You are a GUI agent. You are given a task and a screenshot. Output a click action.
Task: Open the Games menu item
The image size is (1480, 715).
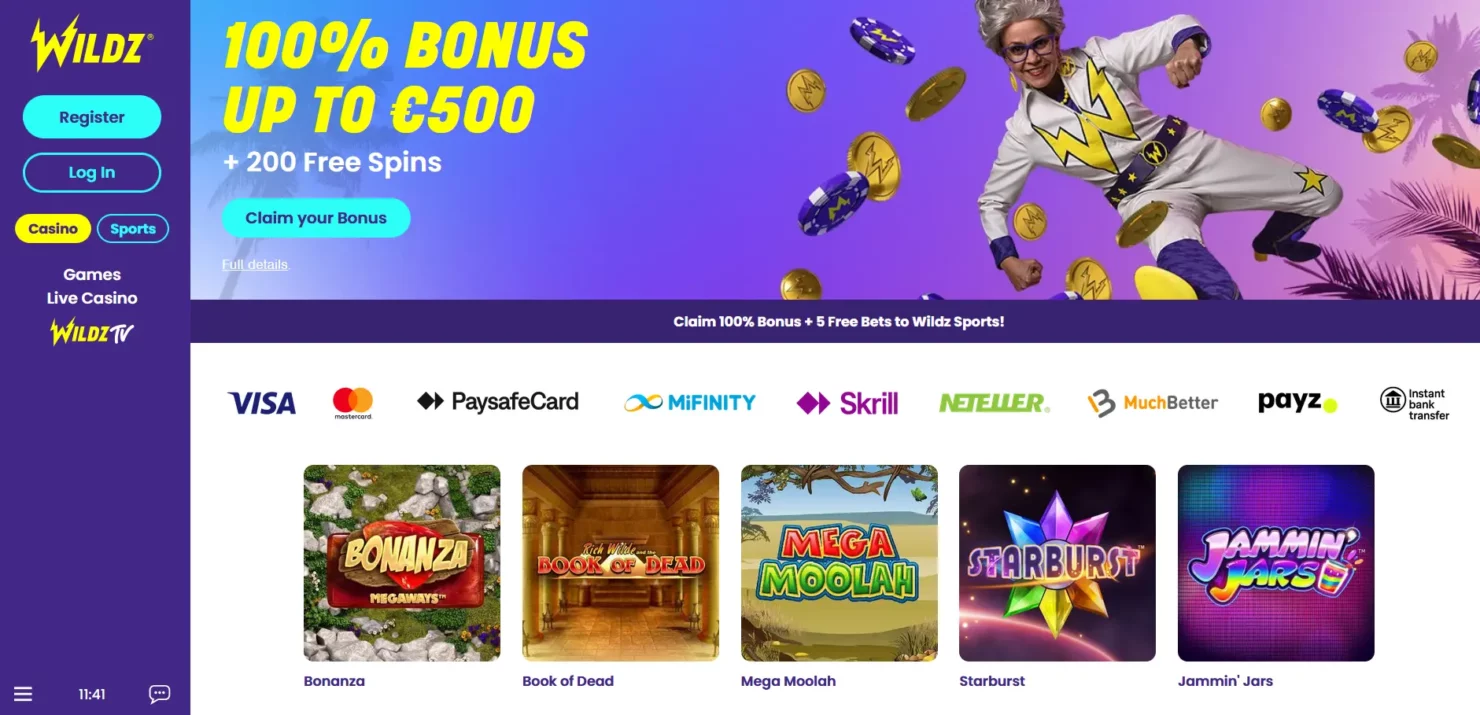click(92, 274)
